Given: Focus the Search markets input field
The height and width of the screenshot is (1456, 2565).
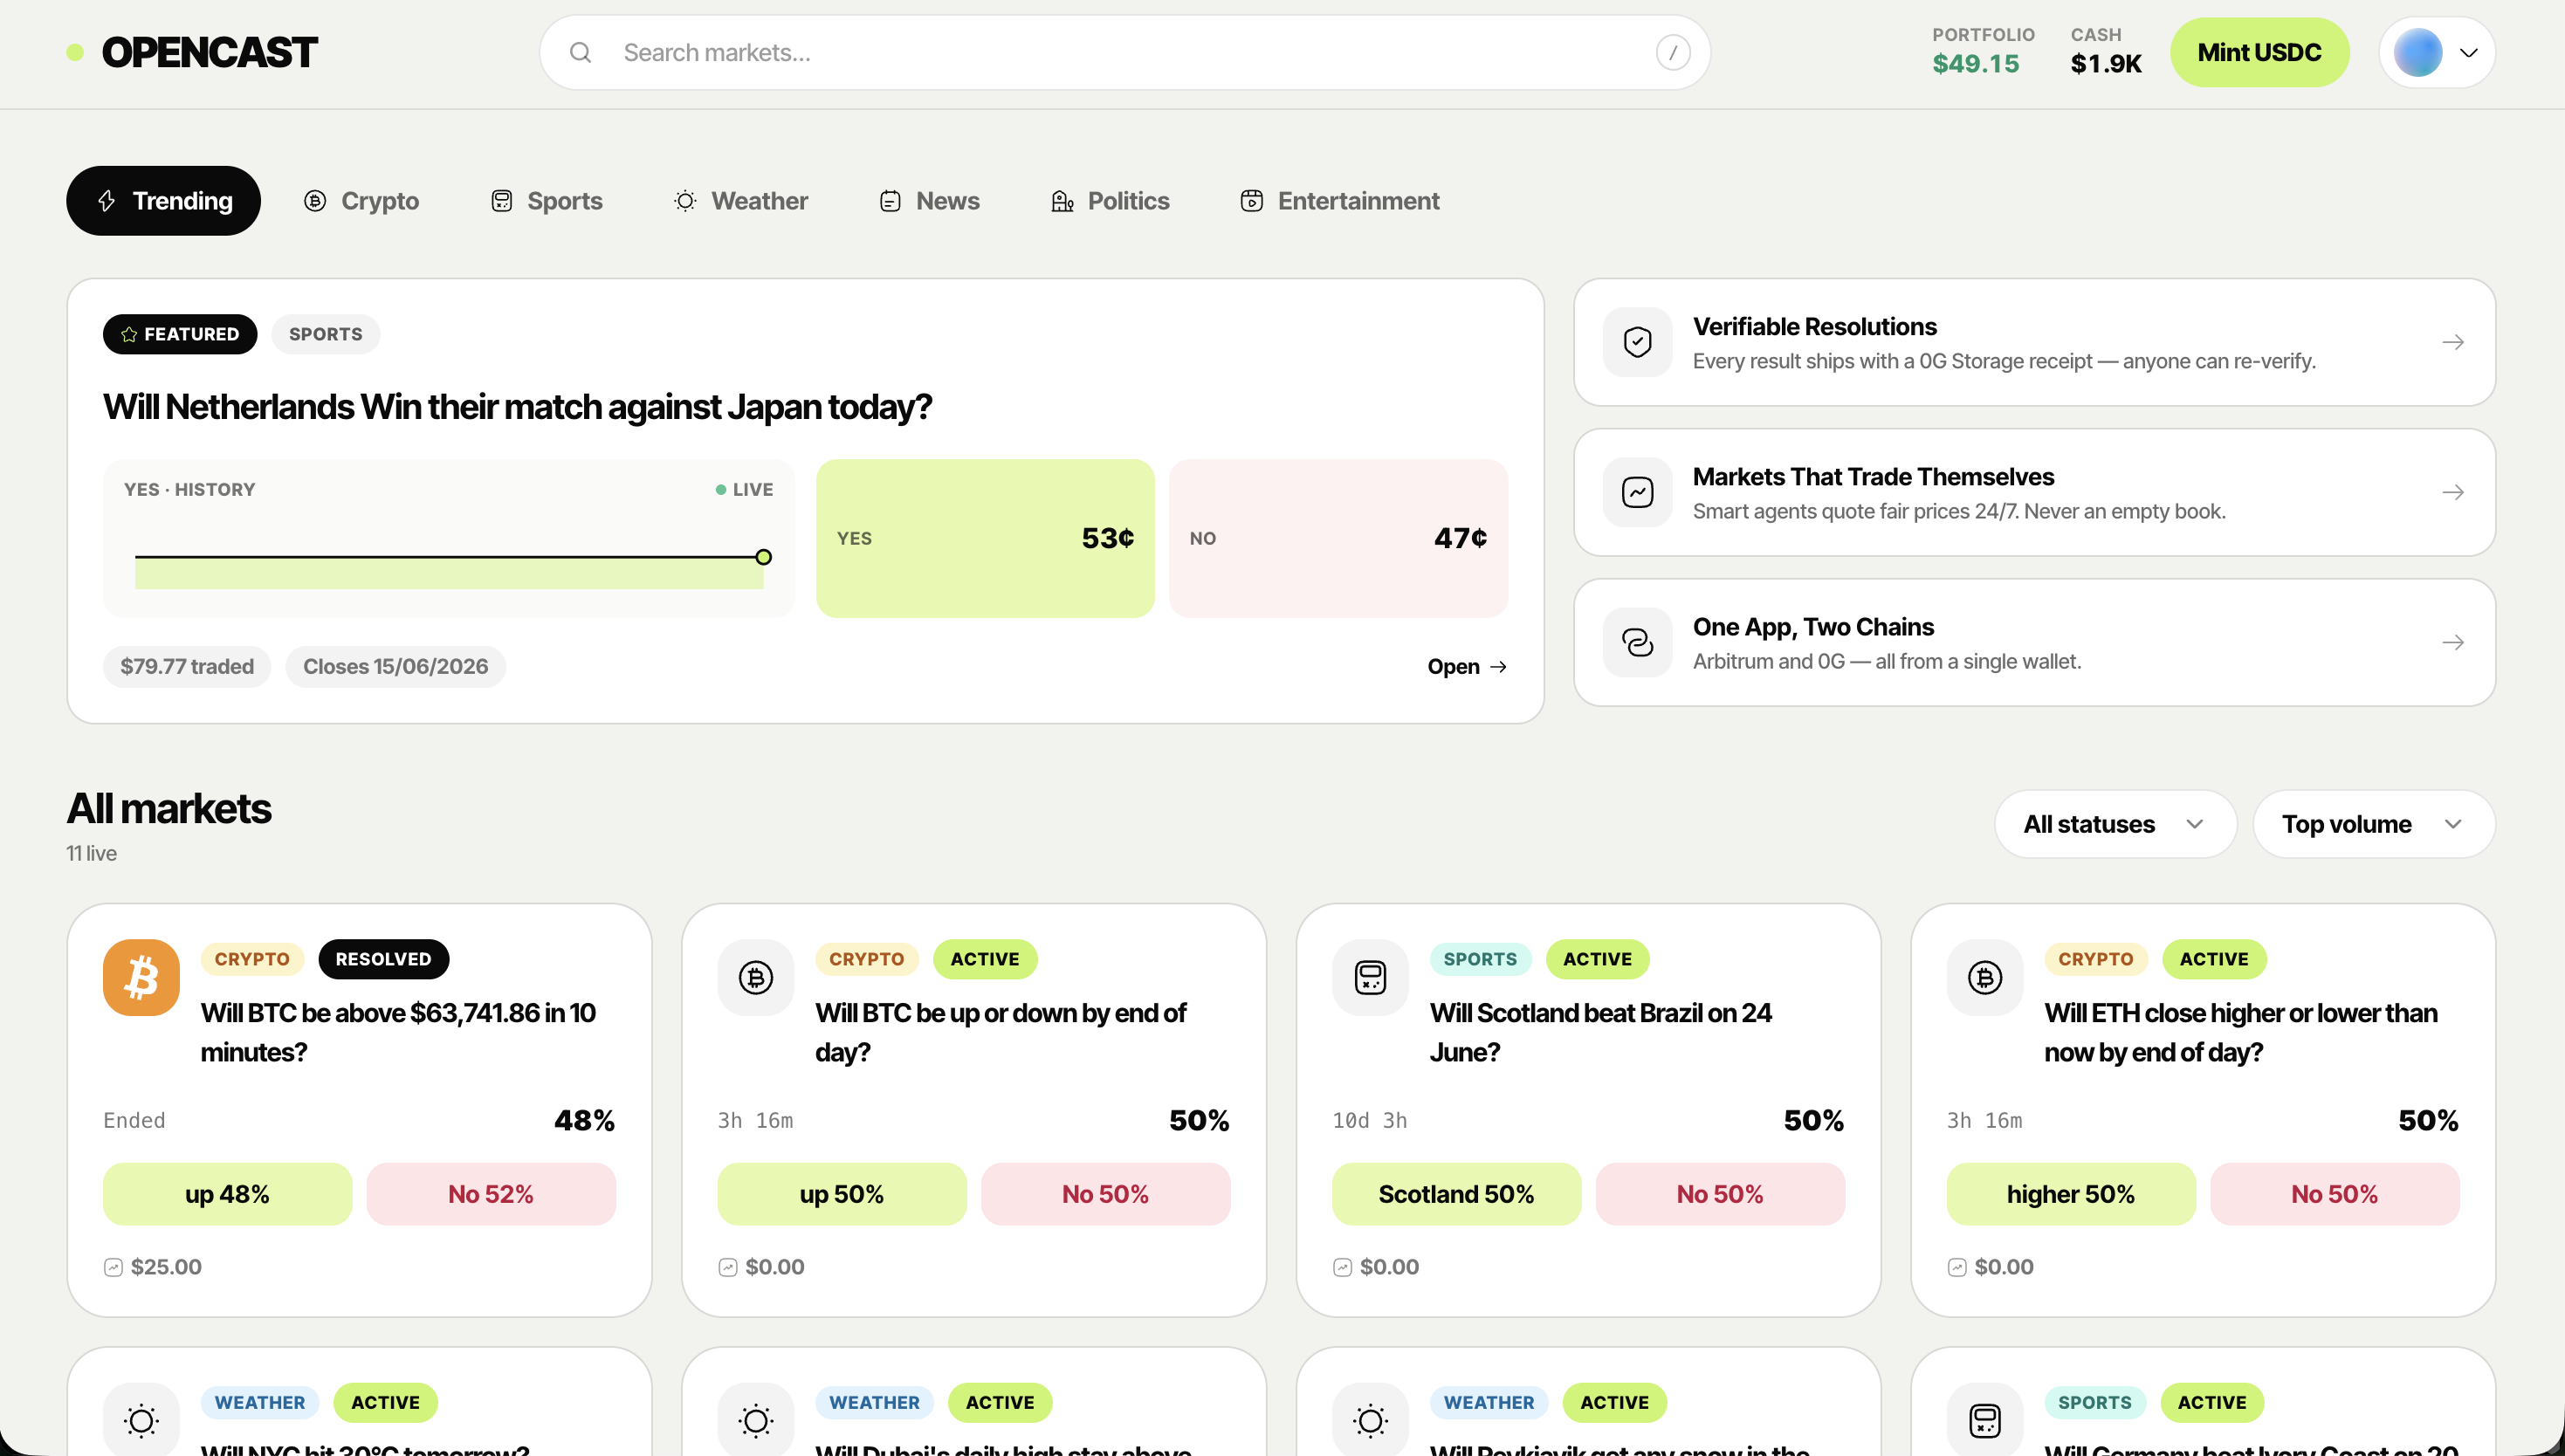Looking at the screenshot, I should [x=1125, y=52].
